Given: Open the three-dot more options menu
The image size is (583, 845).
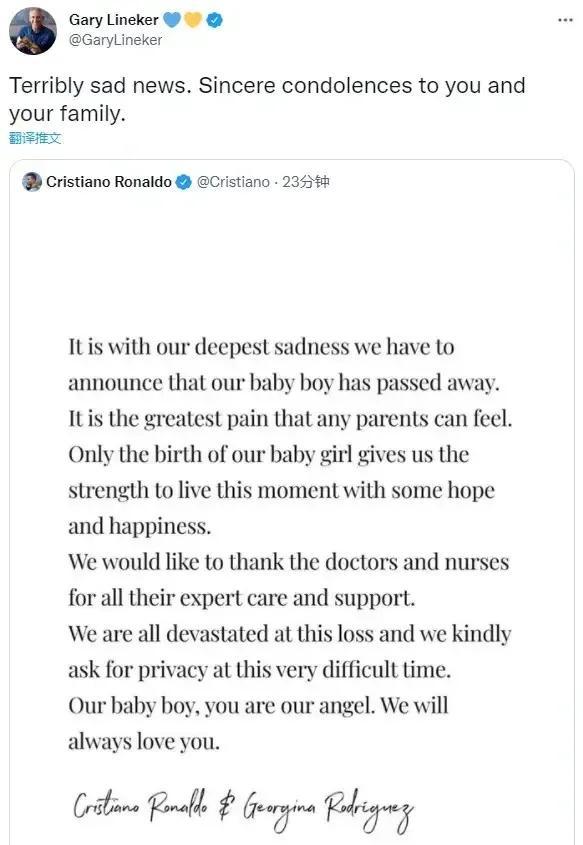Looking at the screenshot, I should coord(565,20).
